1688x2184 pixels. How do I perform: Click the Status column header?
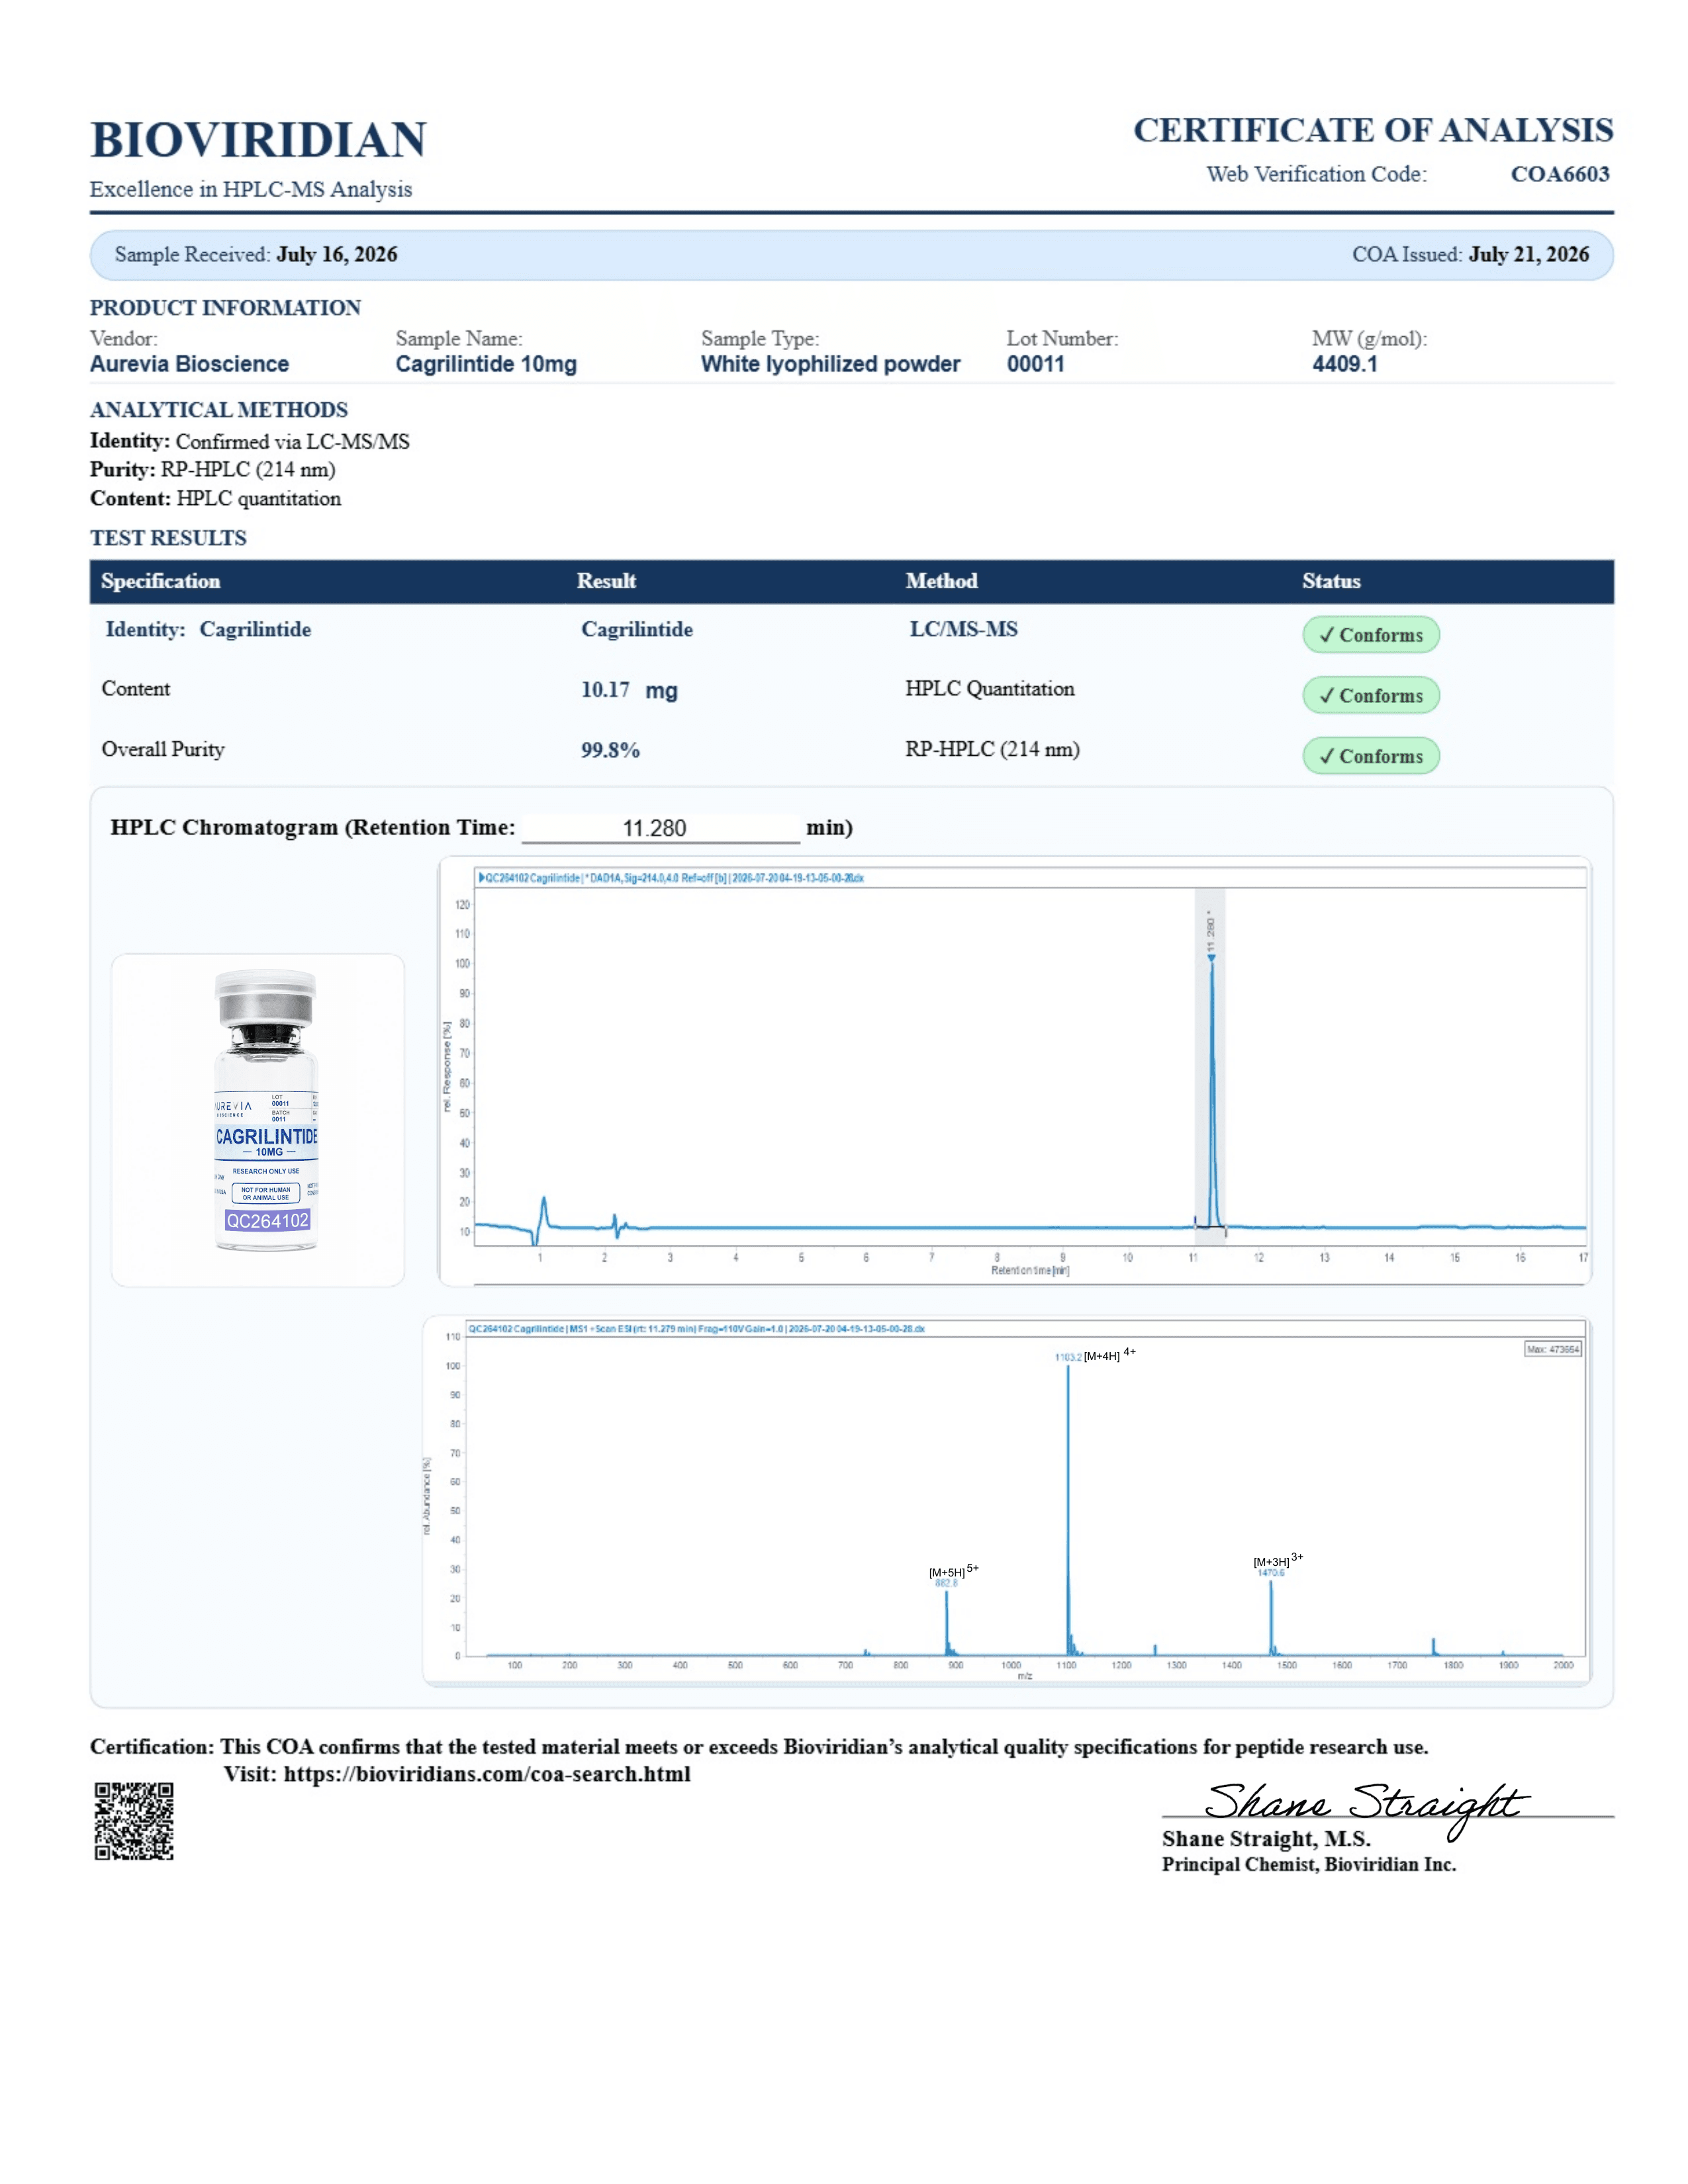(x=1331, y=581)
